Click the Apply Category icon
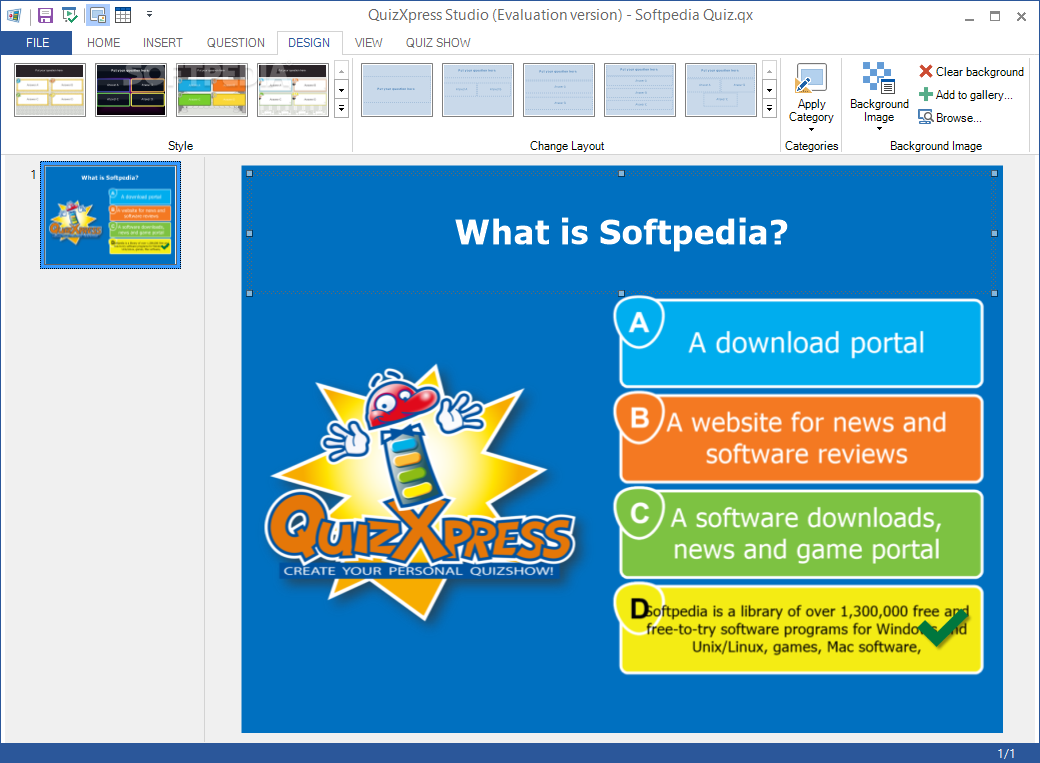Viewport: 1040px width, 763px height. (811, 78)
